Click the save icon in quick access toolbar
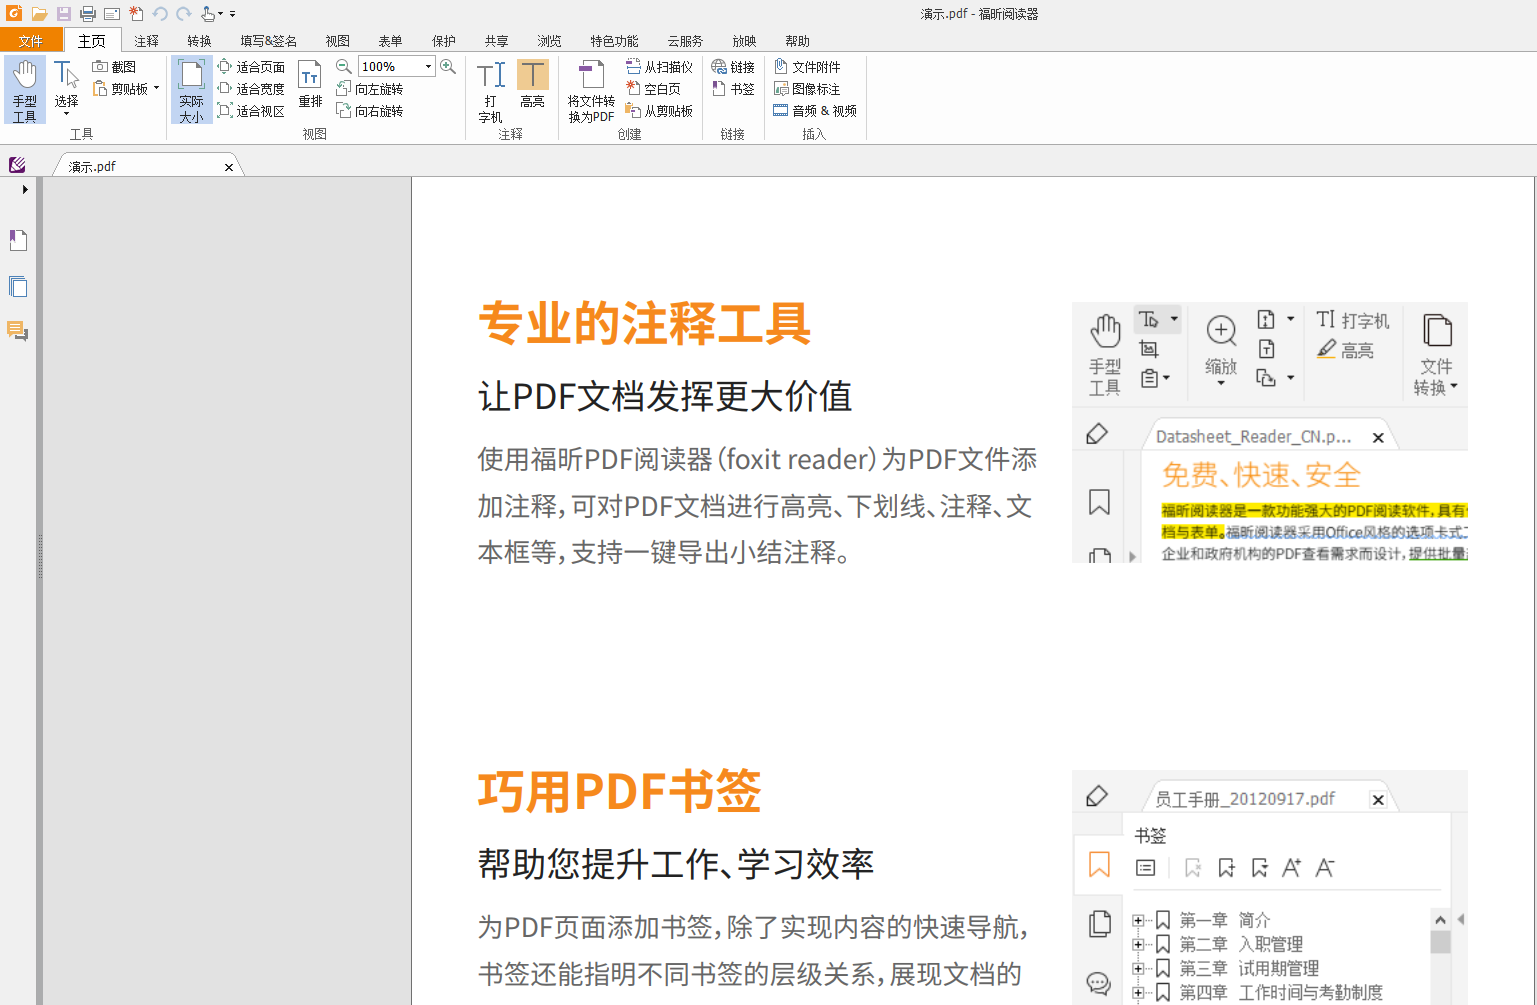Image resolution: width=1537 pixels, height=1005 pixels. pos(64,13)
